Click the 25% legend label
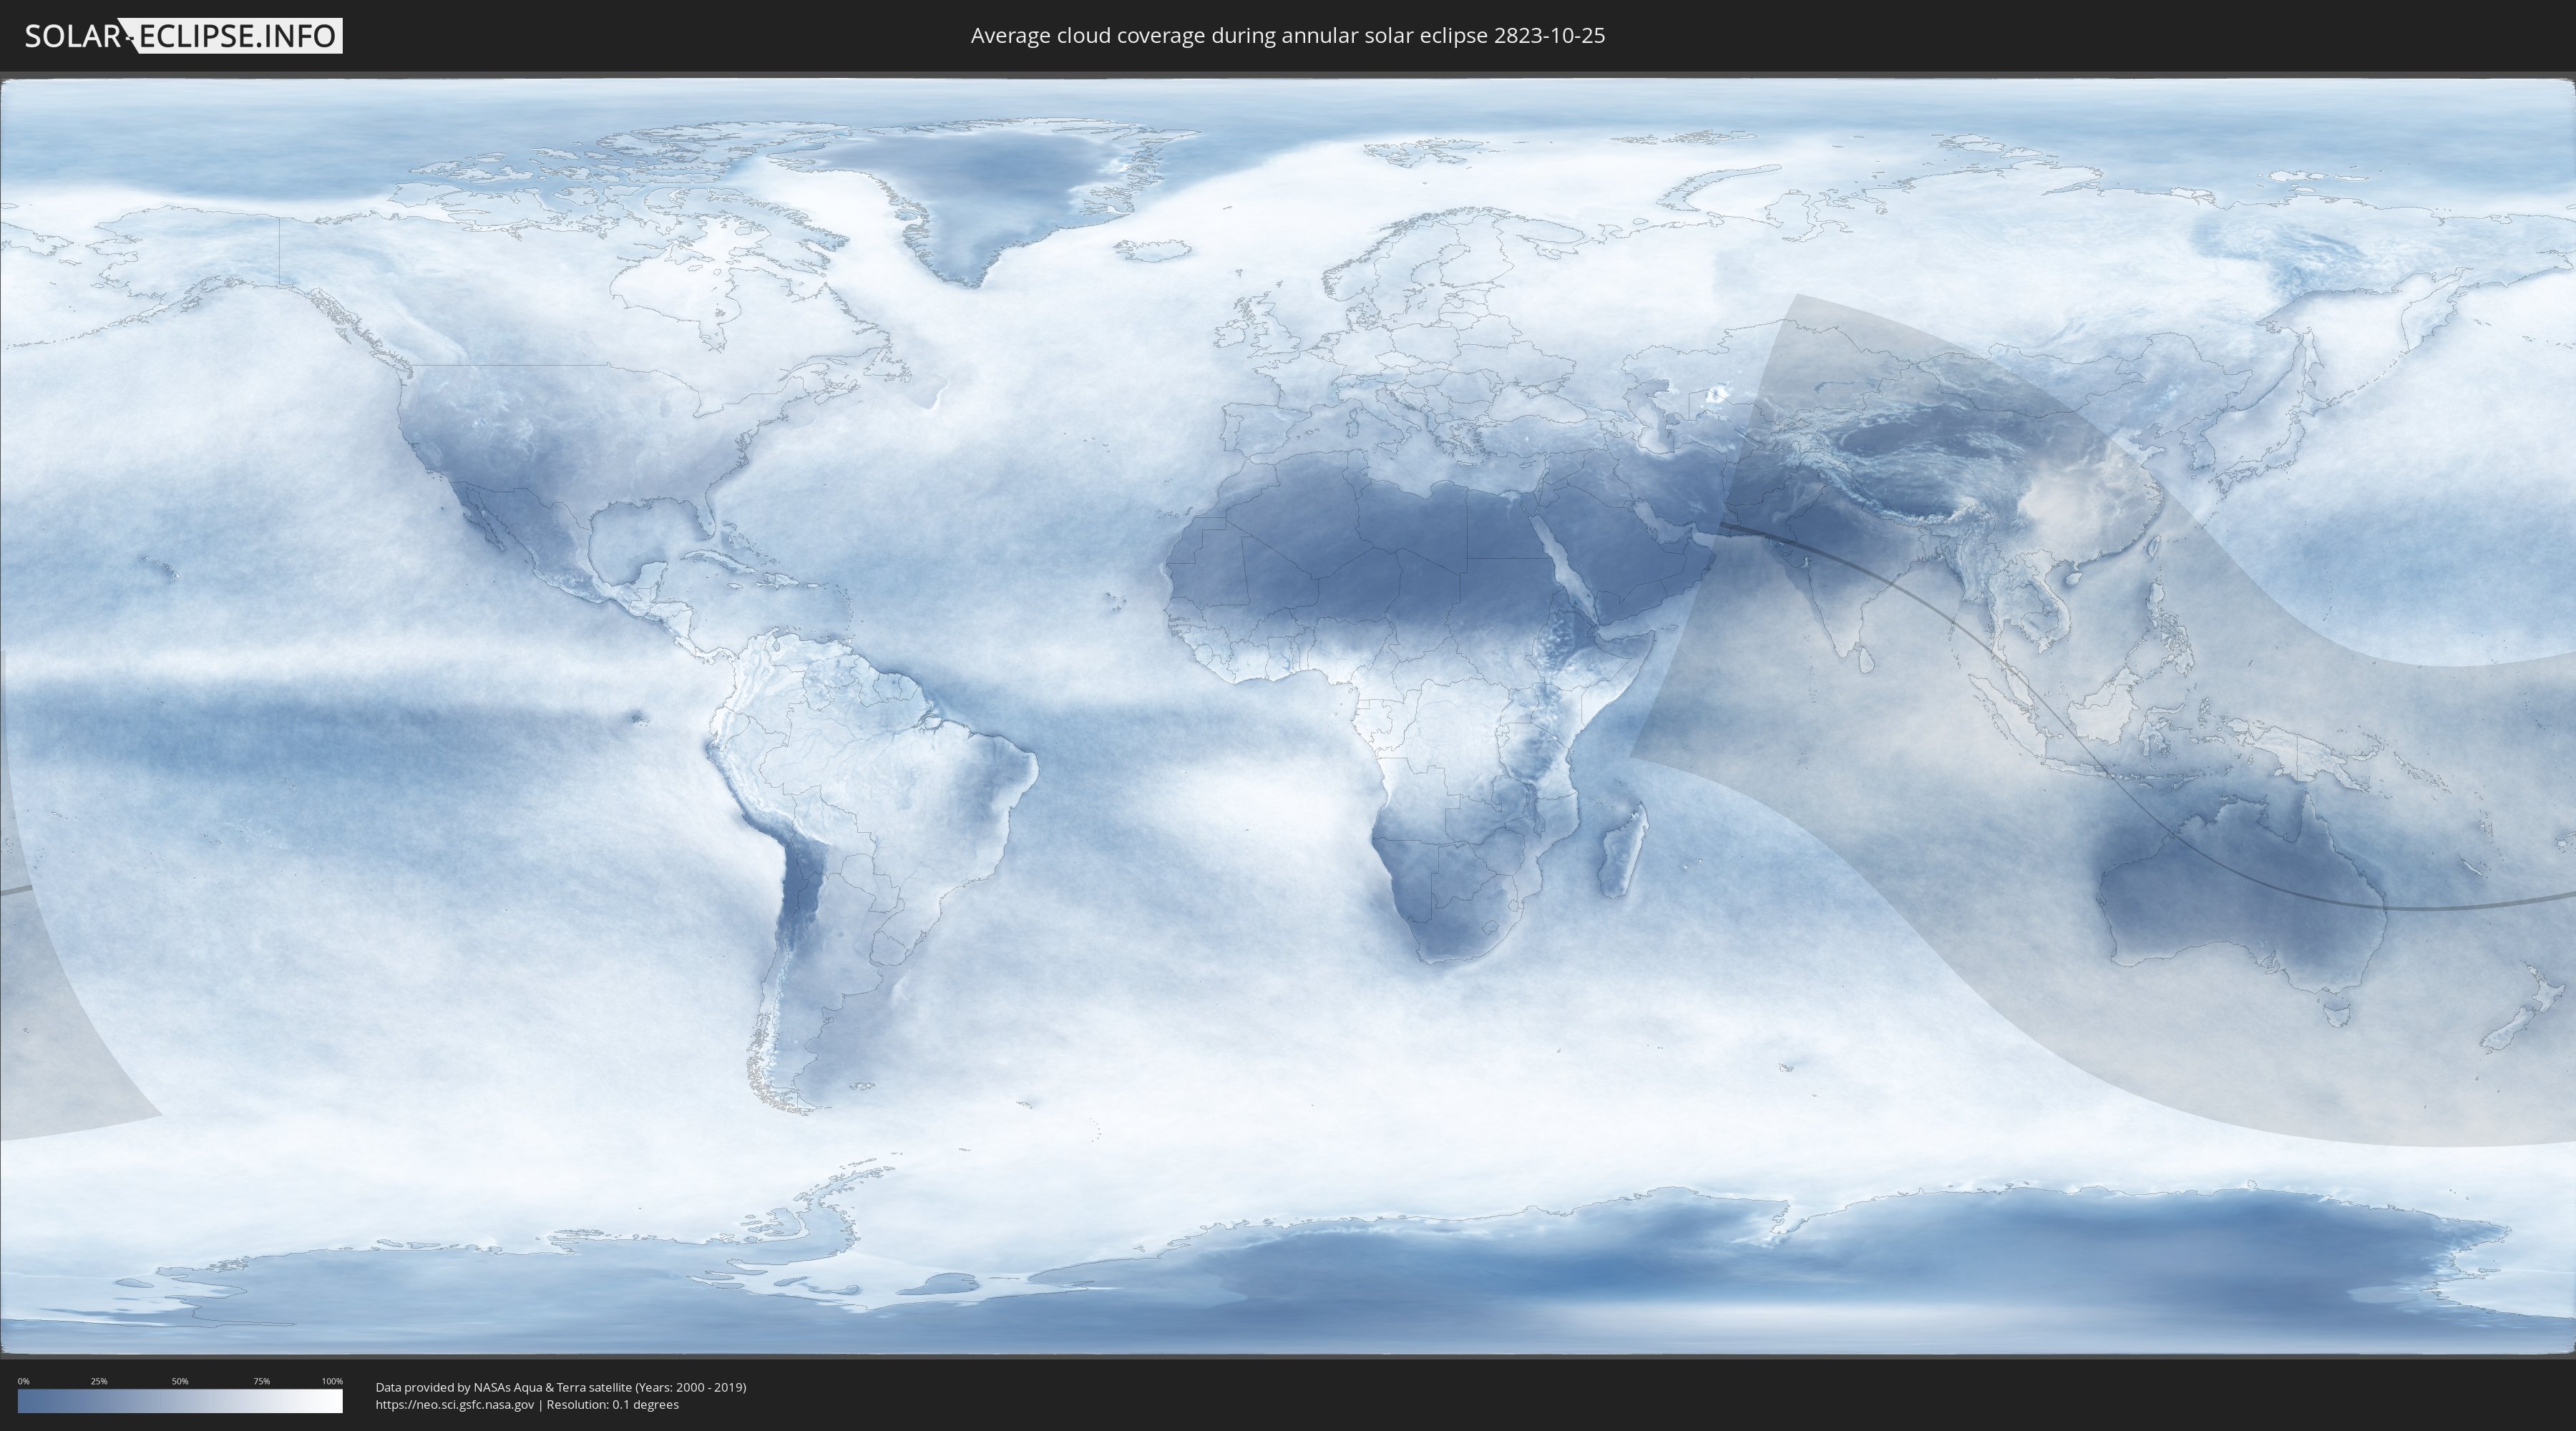This screenshot has height=1431, width=2576. [99, 1381]
